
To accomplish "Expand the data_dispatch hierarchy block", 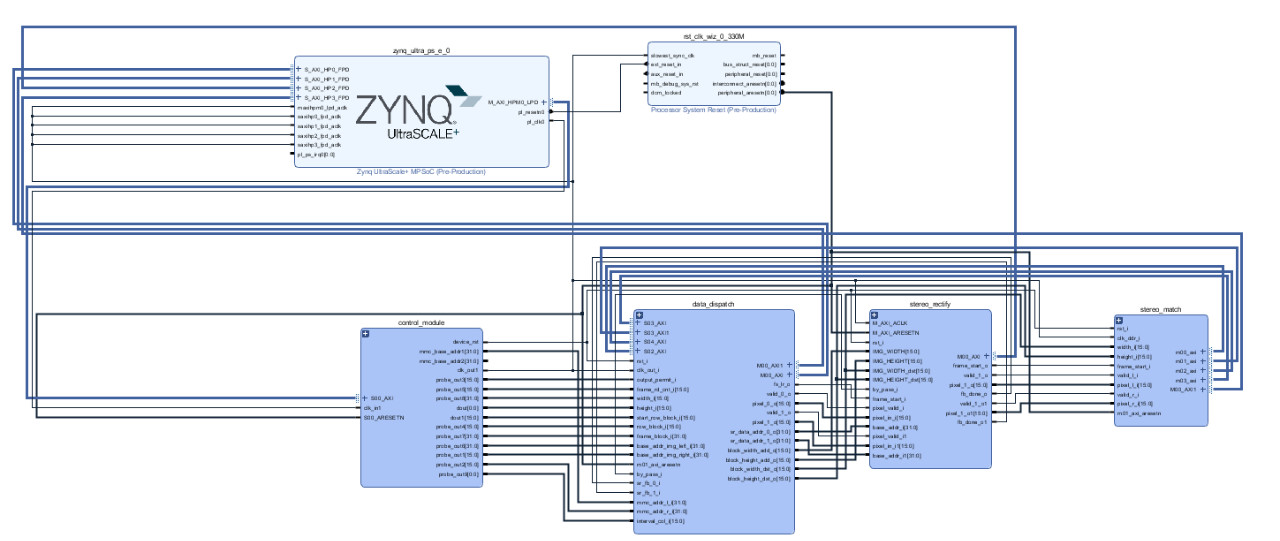I will click(638, 315).
